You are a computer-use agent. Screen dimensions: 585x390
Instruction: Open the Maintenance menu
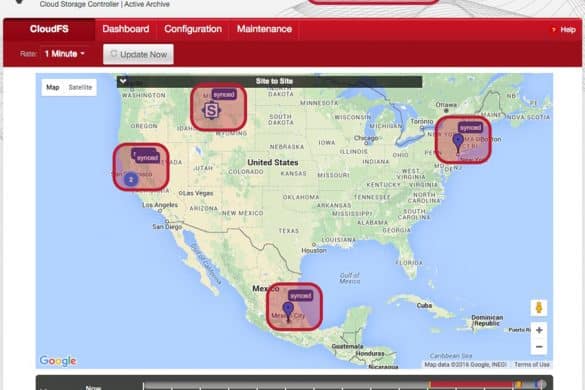[x=264, y=29]
